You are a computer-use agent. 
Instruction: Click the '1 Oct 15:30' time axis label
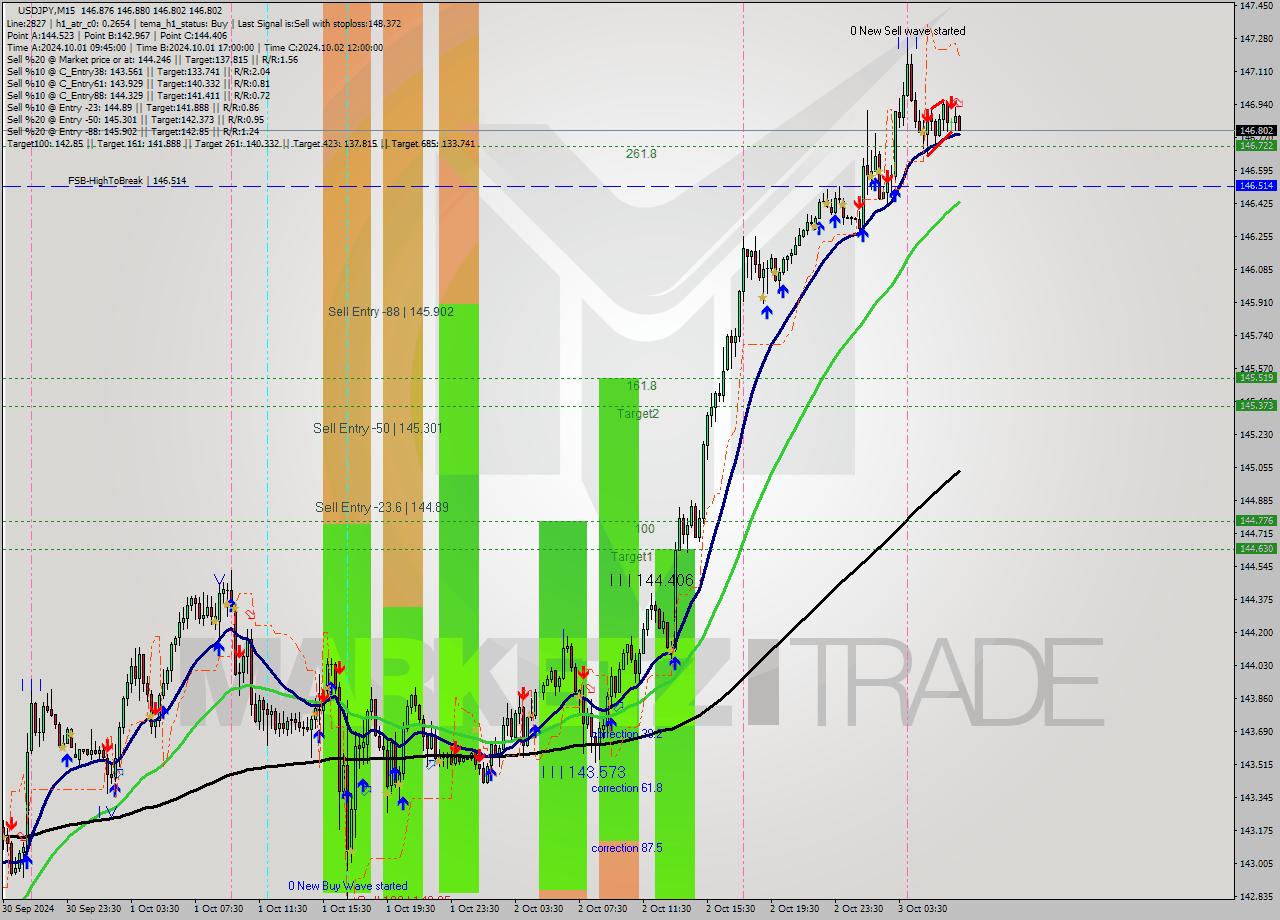pos(346,909)
